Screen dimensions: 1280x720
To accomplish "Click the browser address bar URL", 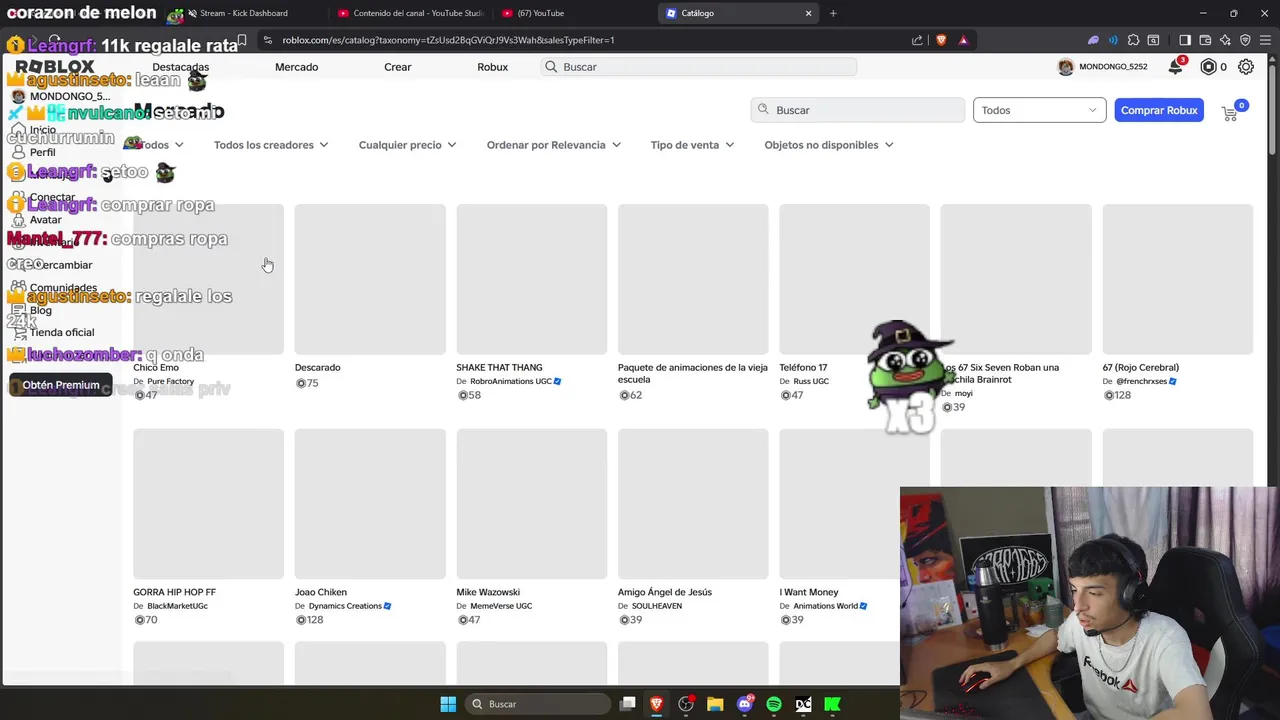I will (448, 40).
